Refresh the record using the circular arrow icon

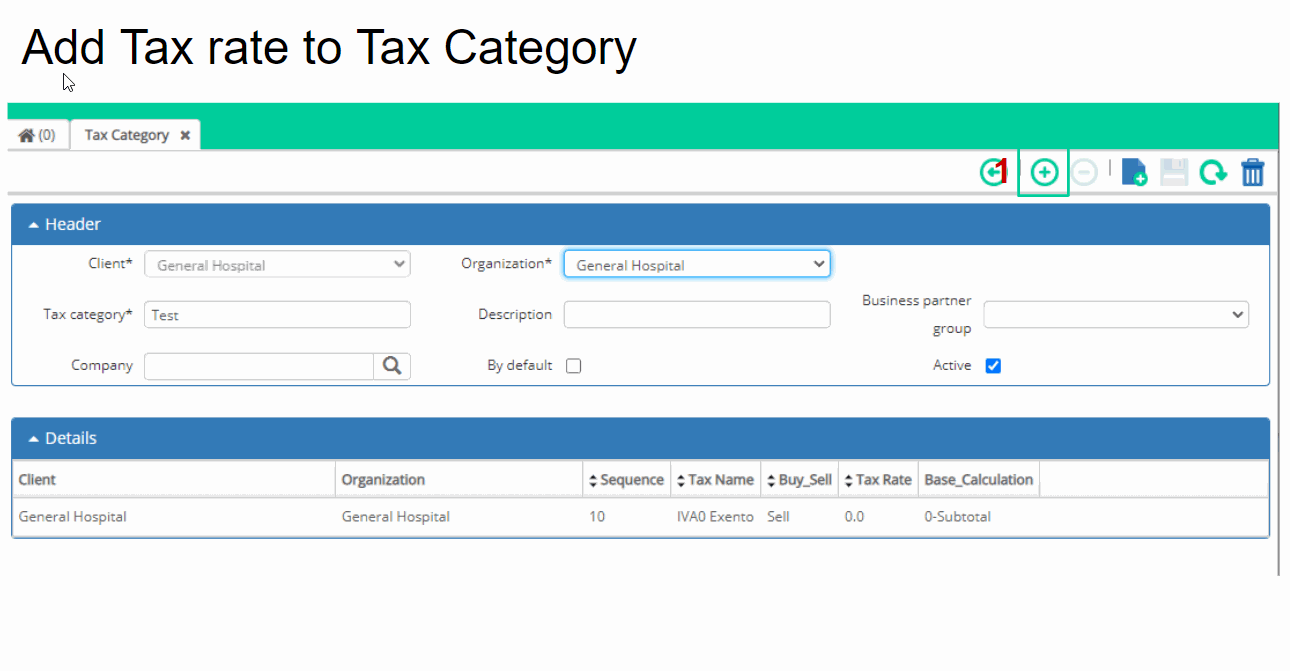[x=1213, y=171]
